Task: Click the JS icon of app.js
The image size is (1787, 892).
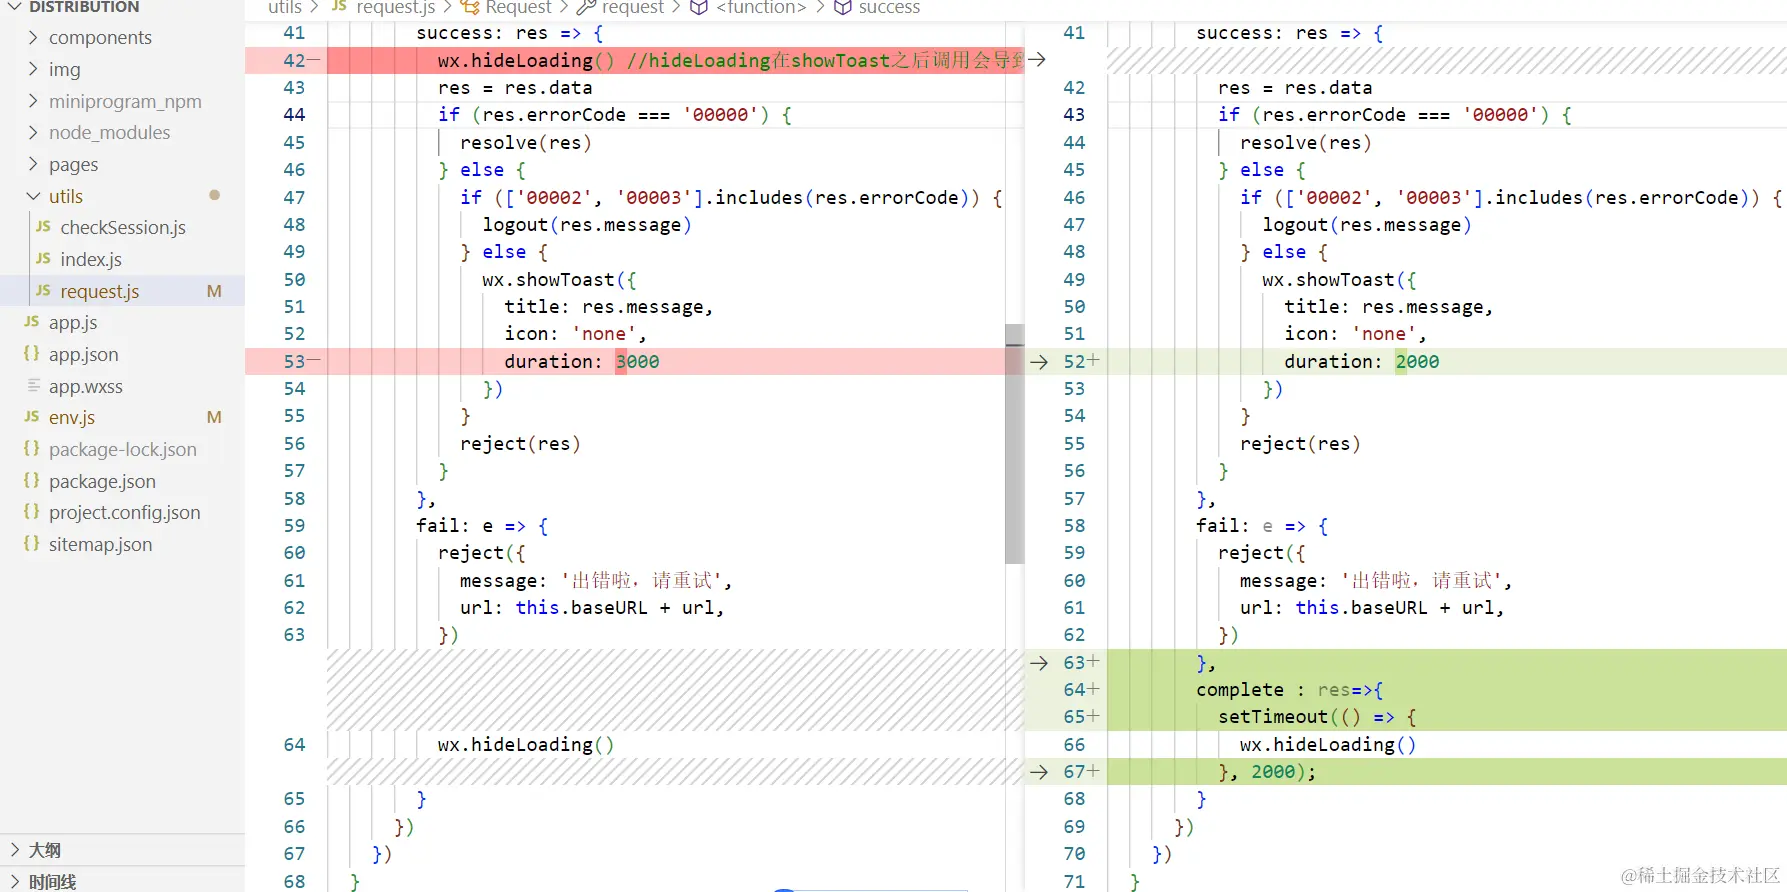Action: [x=32, y=322]
